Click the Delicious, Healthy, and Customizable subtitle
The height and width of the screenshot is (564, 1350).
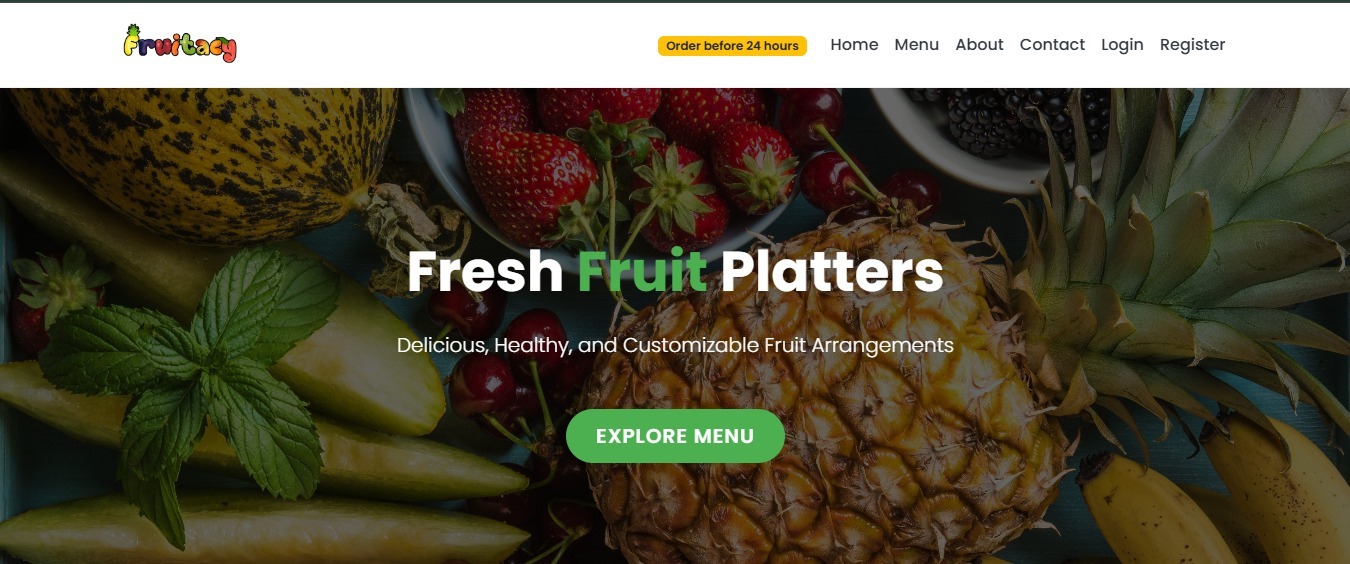[x=675, y=345]
